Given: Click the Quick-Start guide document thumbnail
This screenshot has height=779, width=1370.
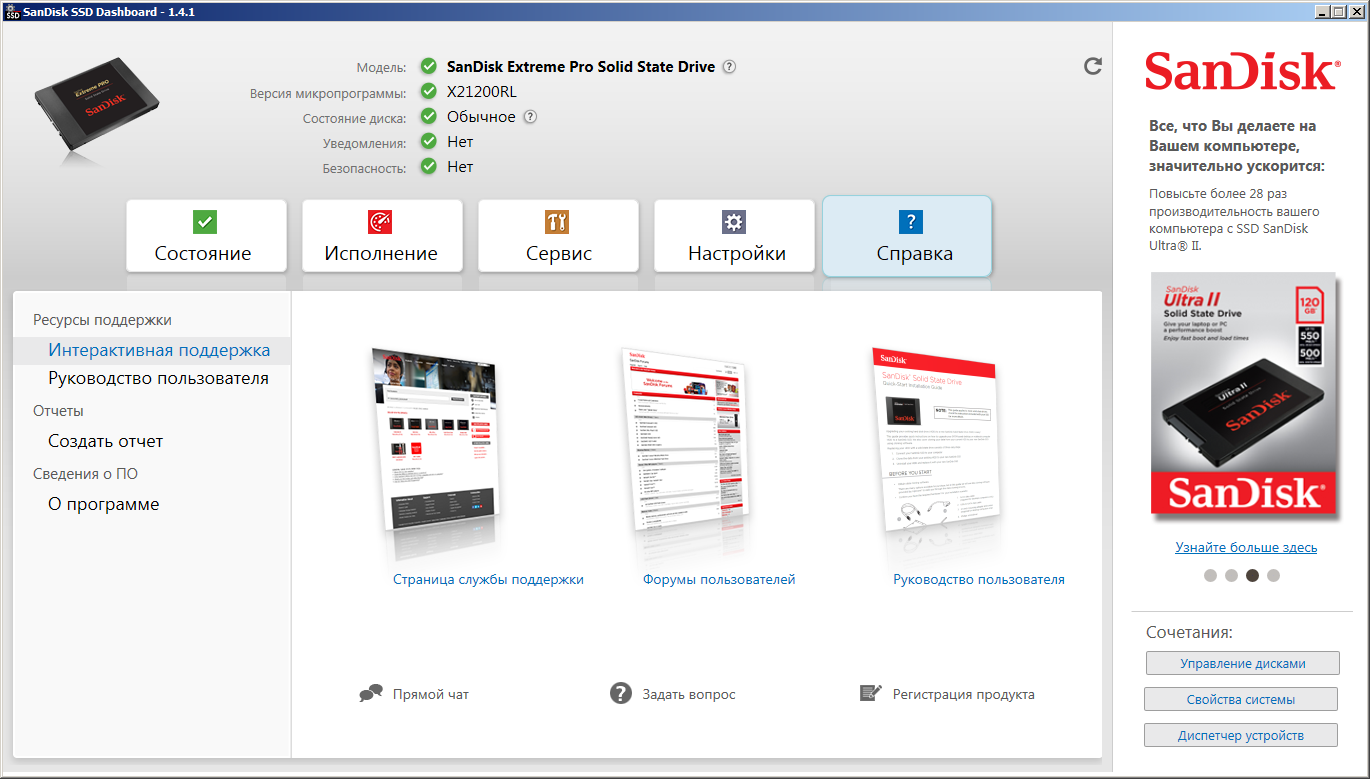Looking at the screenshot, I should pyautogui.click(x=938, y=440).
